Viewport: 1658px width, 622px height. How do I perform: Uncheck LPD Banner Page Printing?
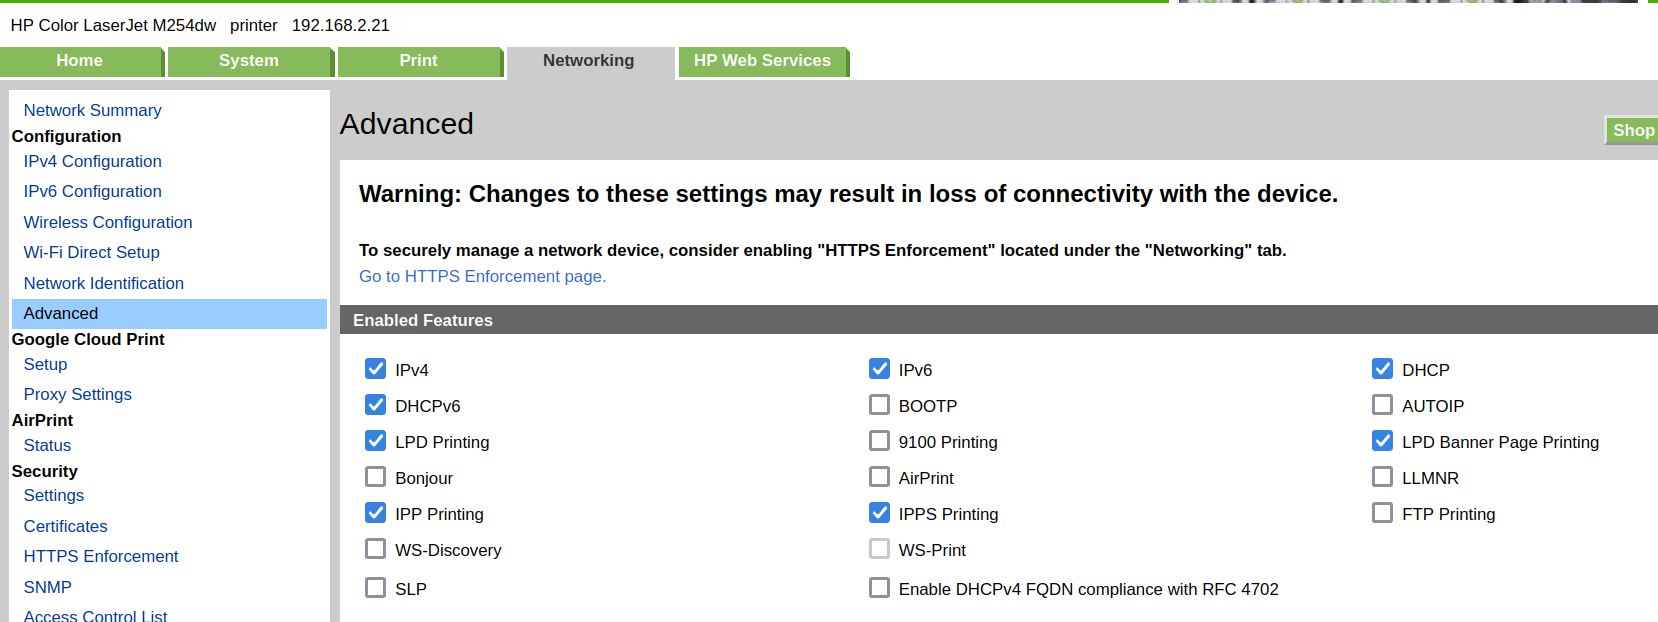pyautogui.click(x=1382, y=441)
